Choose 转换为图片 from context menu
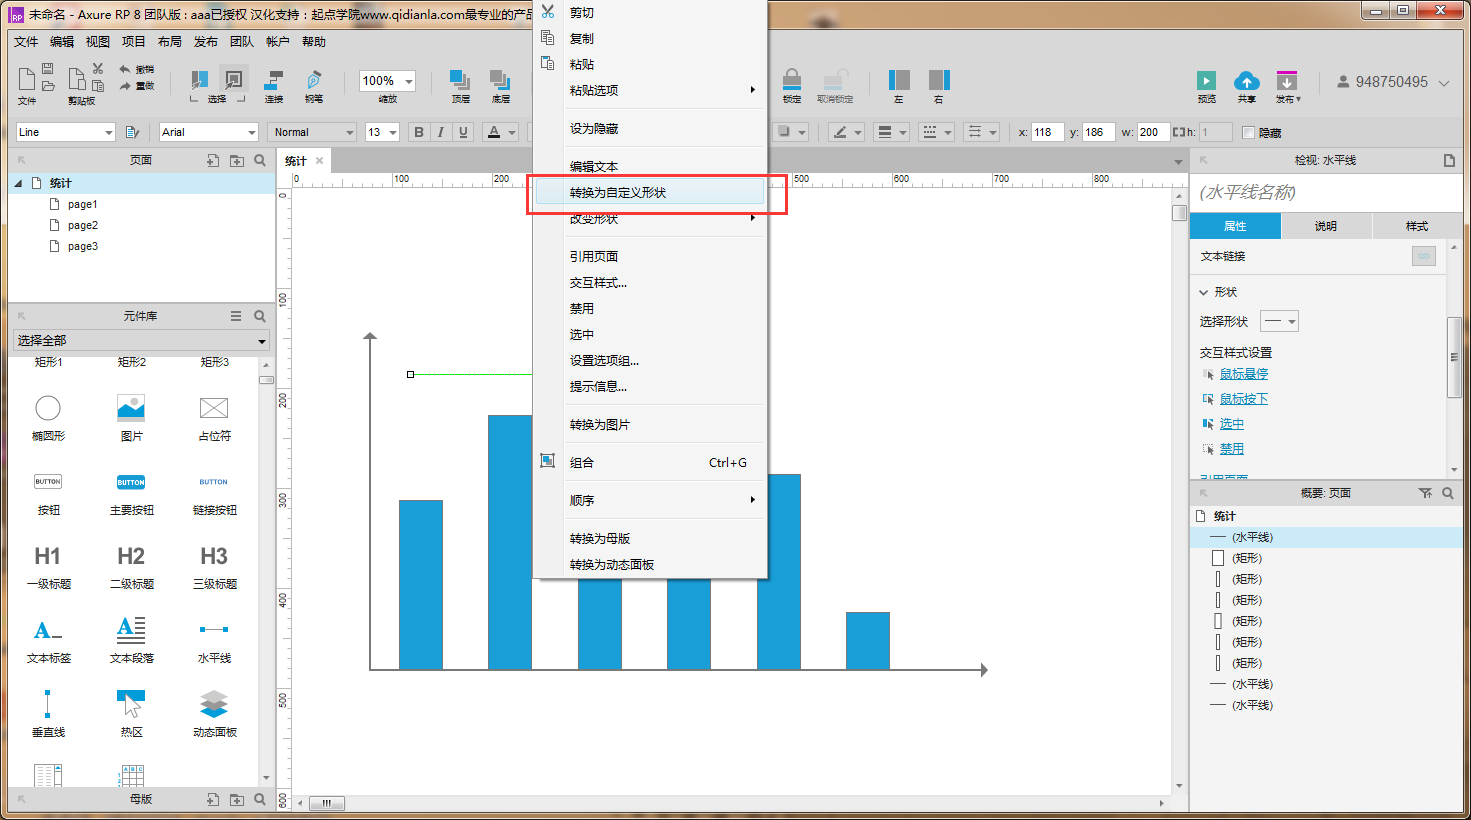 [x=650, y=425]
